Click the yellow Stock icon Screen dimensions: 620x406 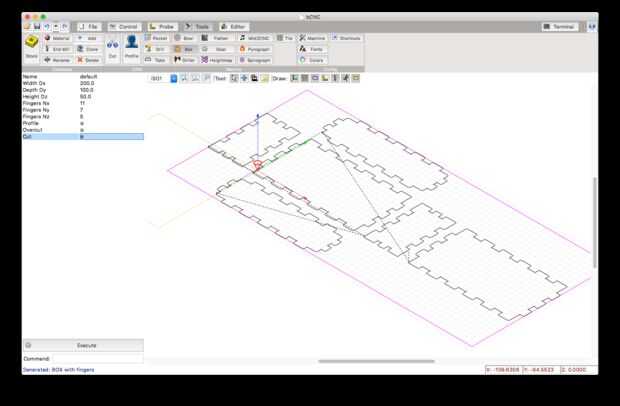click(32, 42)
